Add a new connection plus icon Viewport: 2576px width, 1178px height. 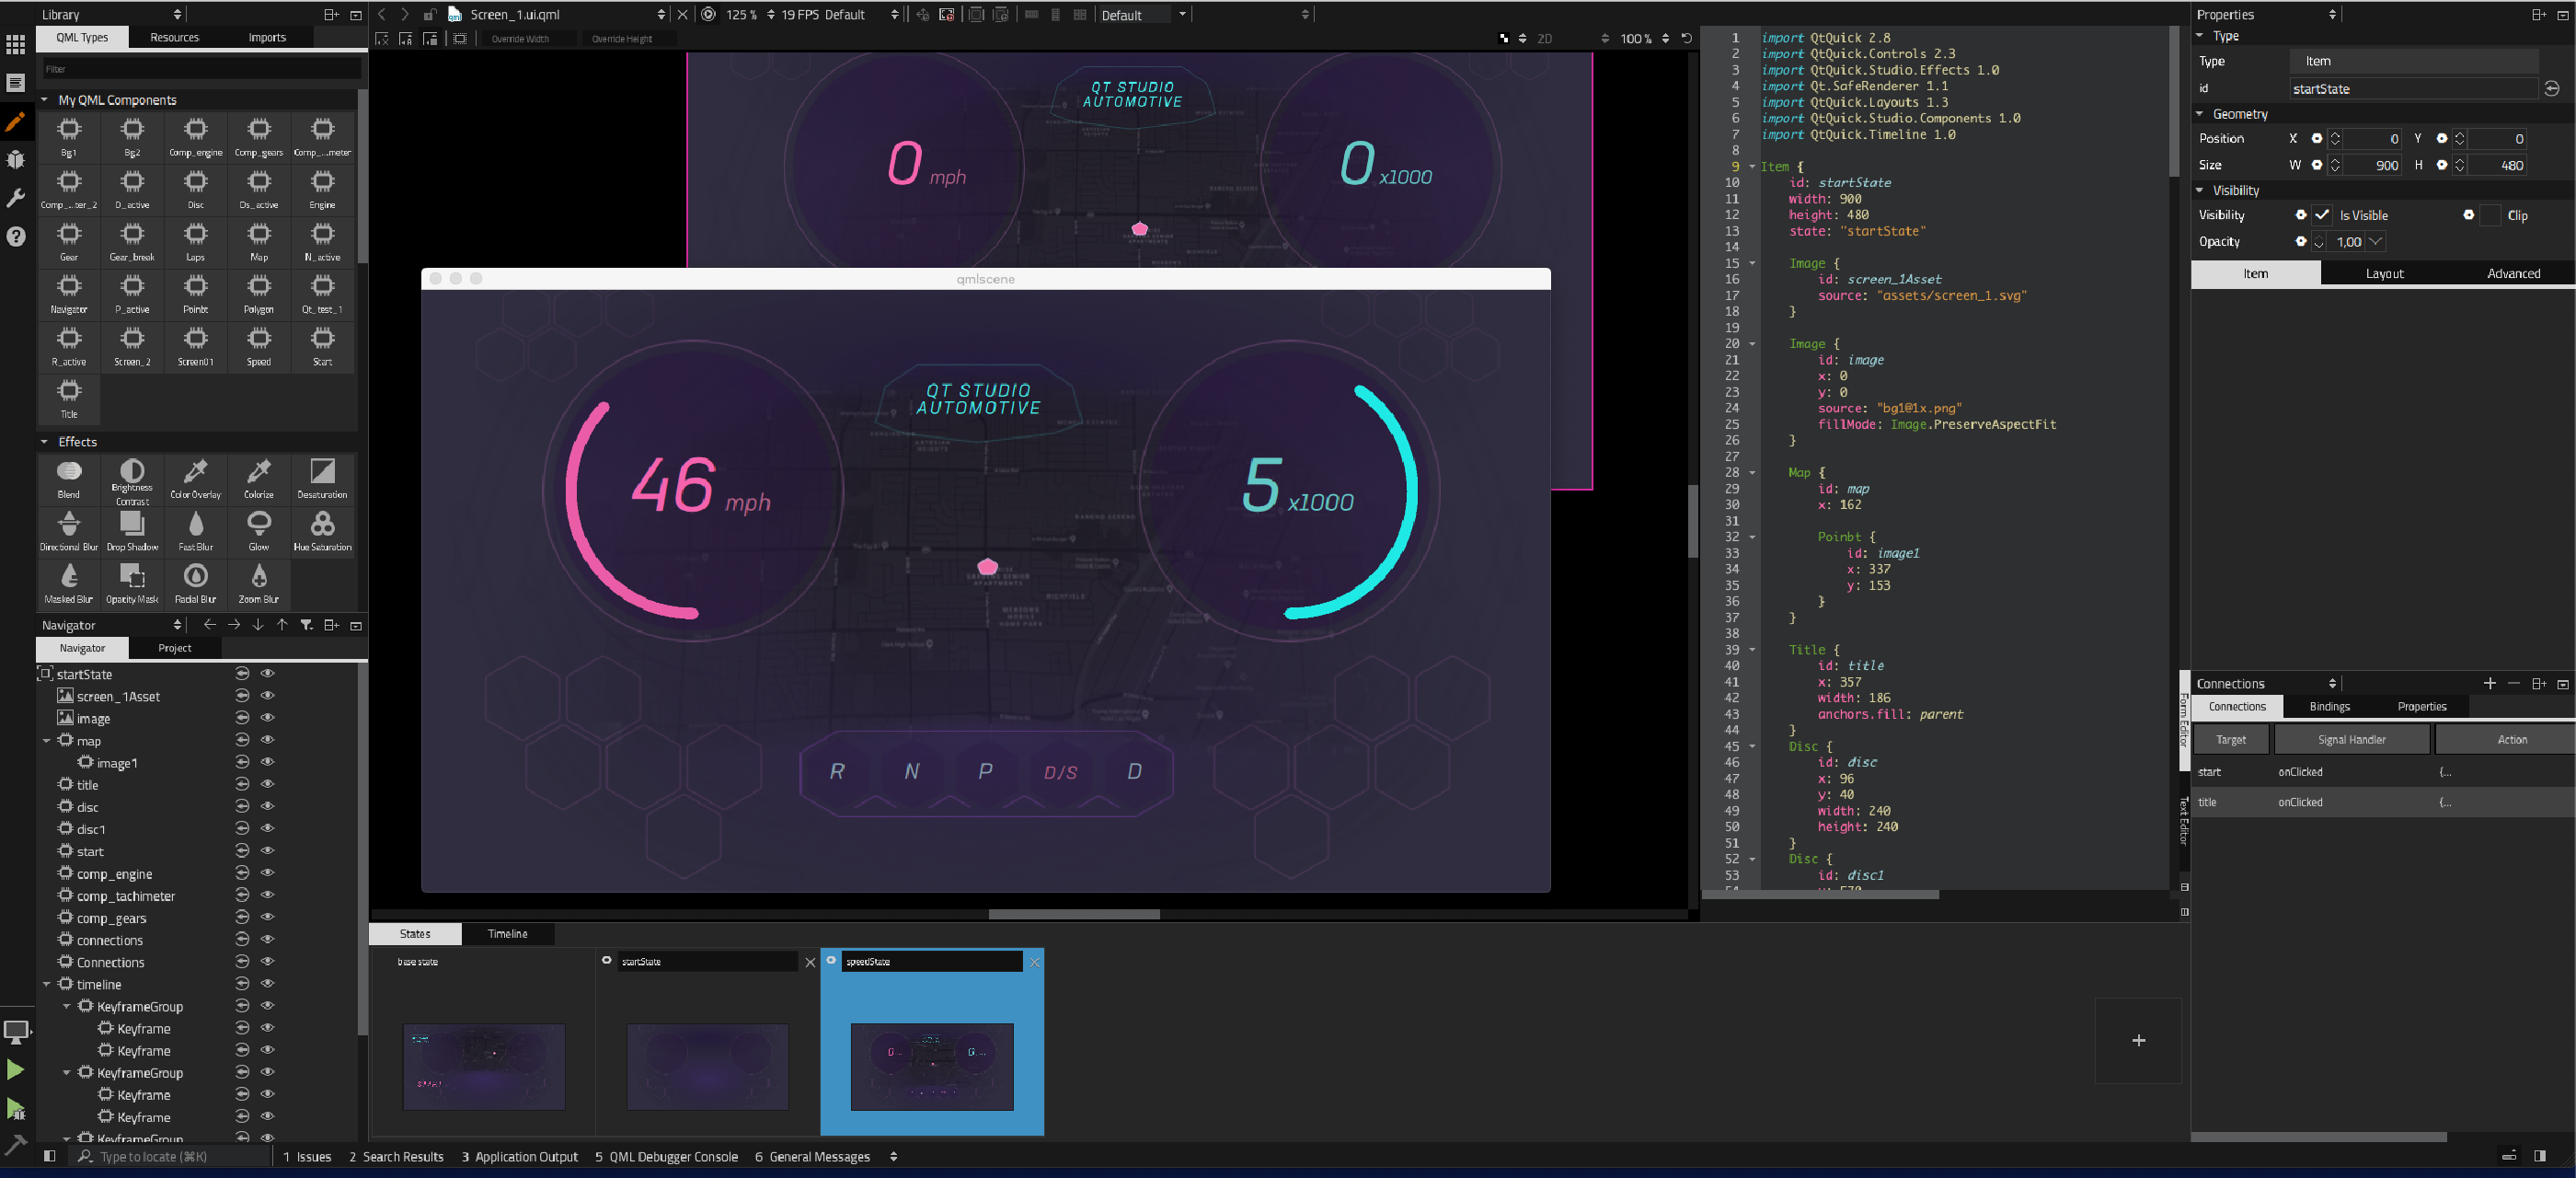click(2489, 683)
